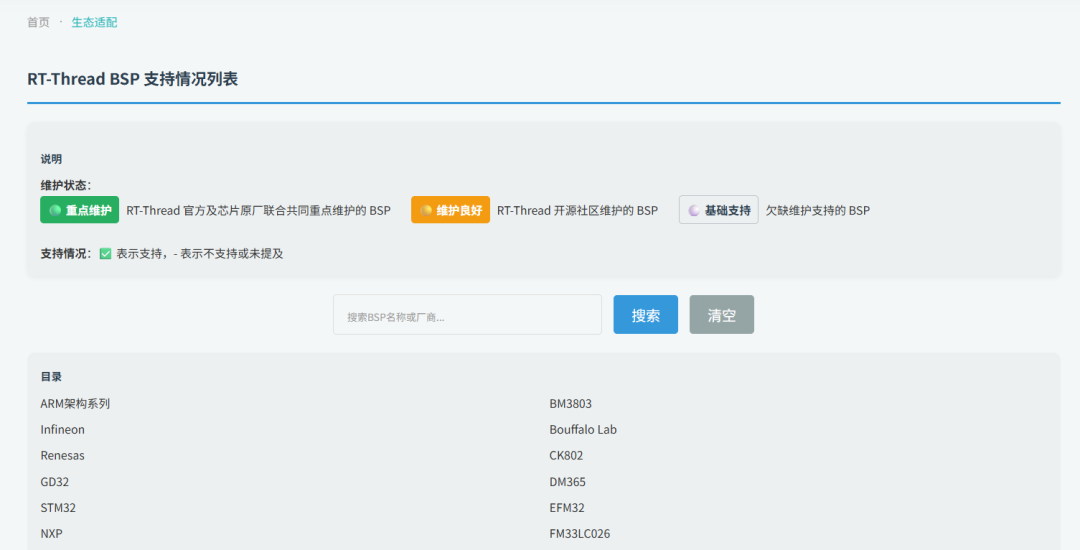The image size is (1080, 550).
Task: Select the NXP directory entry
Action: pos(51,533)
